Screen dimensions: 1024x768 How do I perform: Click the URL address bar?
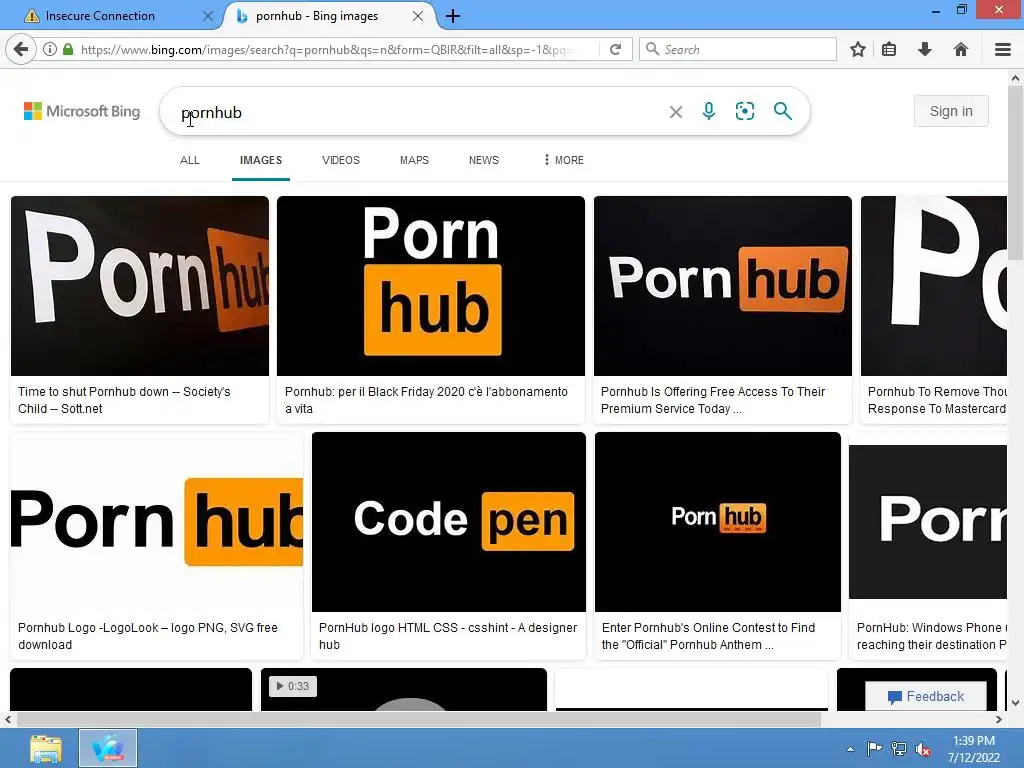tap(327, 49)
